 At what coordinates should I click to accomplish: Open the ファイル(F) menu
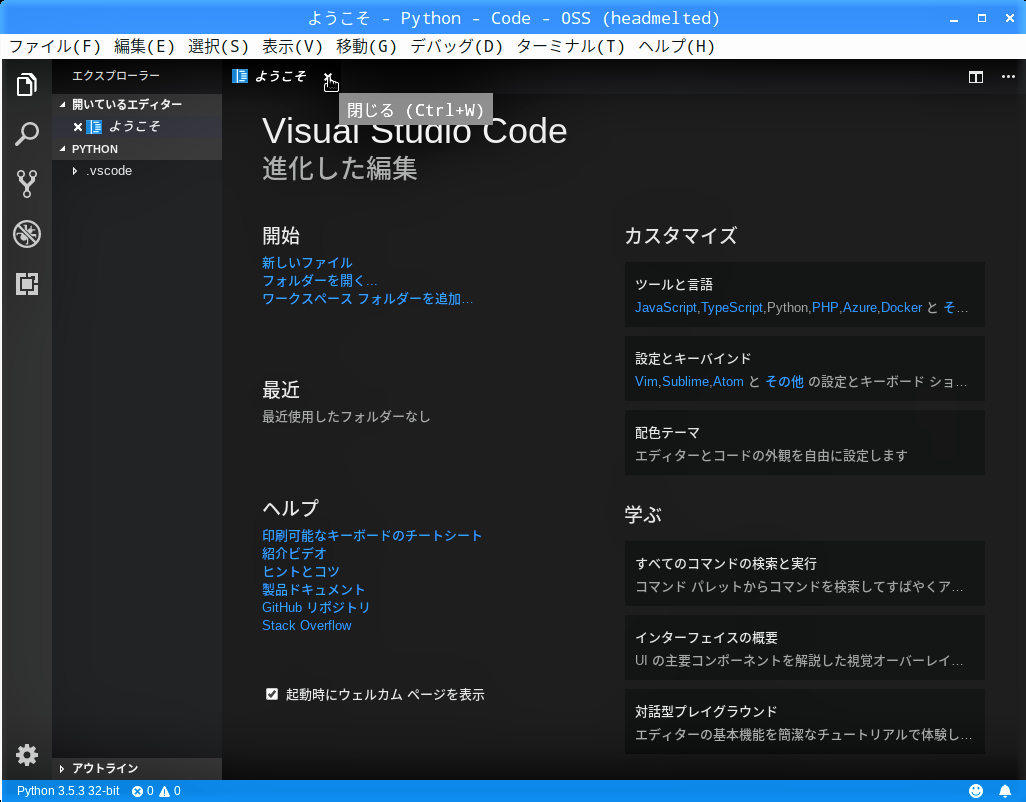point(55,46)
